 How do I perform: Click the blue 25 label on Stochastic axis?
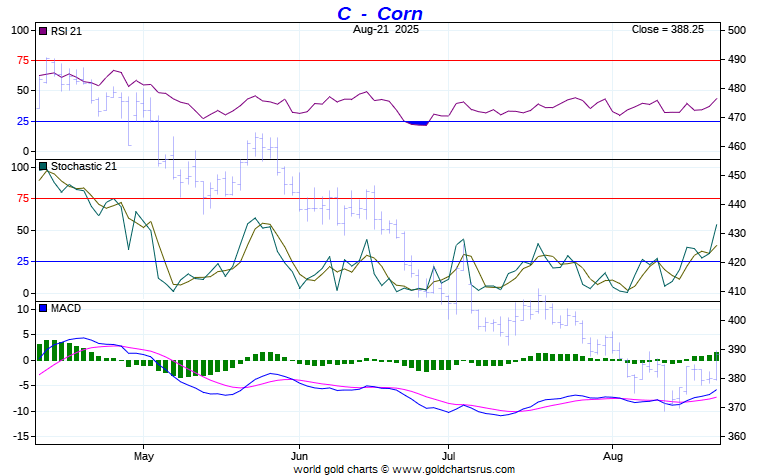coord(23,261)
